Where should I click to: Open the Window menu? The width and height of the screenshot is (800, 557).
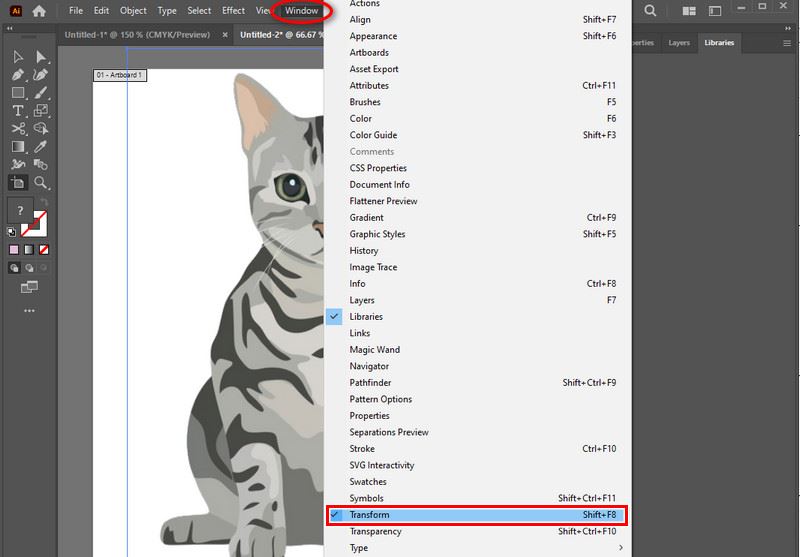302,10
